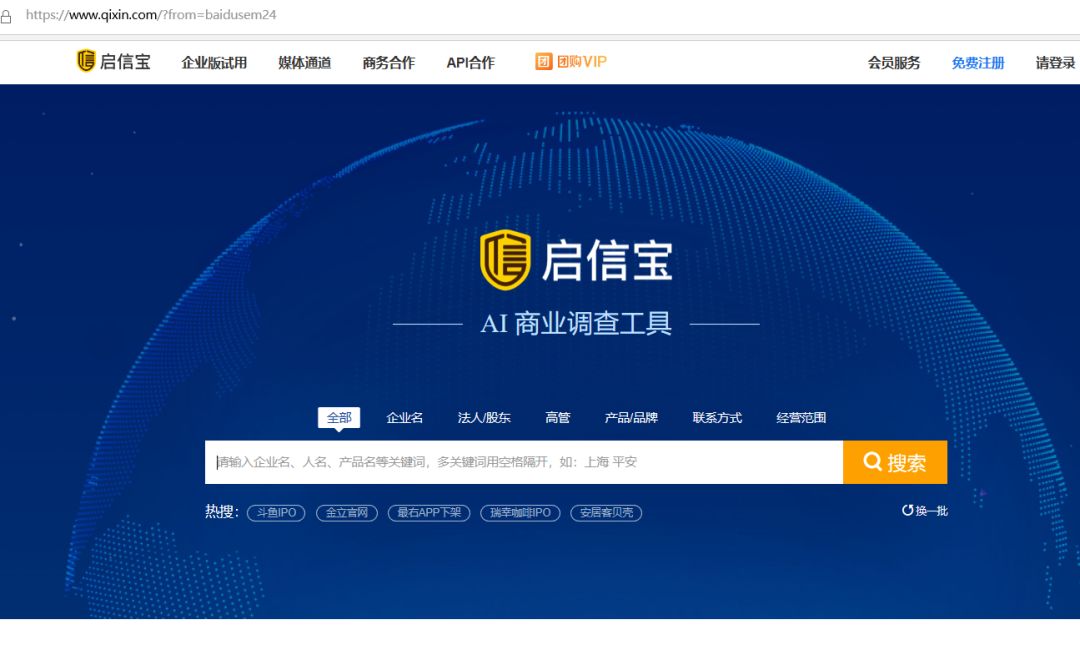Screen dimensions: 1080x660
Task: Select the 企业名 search tab
Action: click(404, 417)
